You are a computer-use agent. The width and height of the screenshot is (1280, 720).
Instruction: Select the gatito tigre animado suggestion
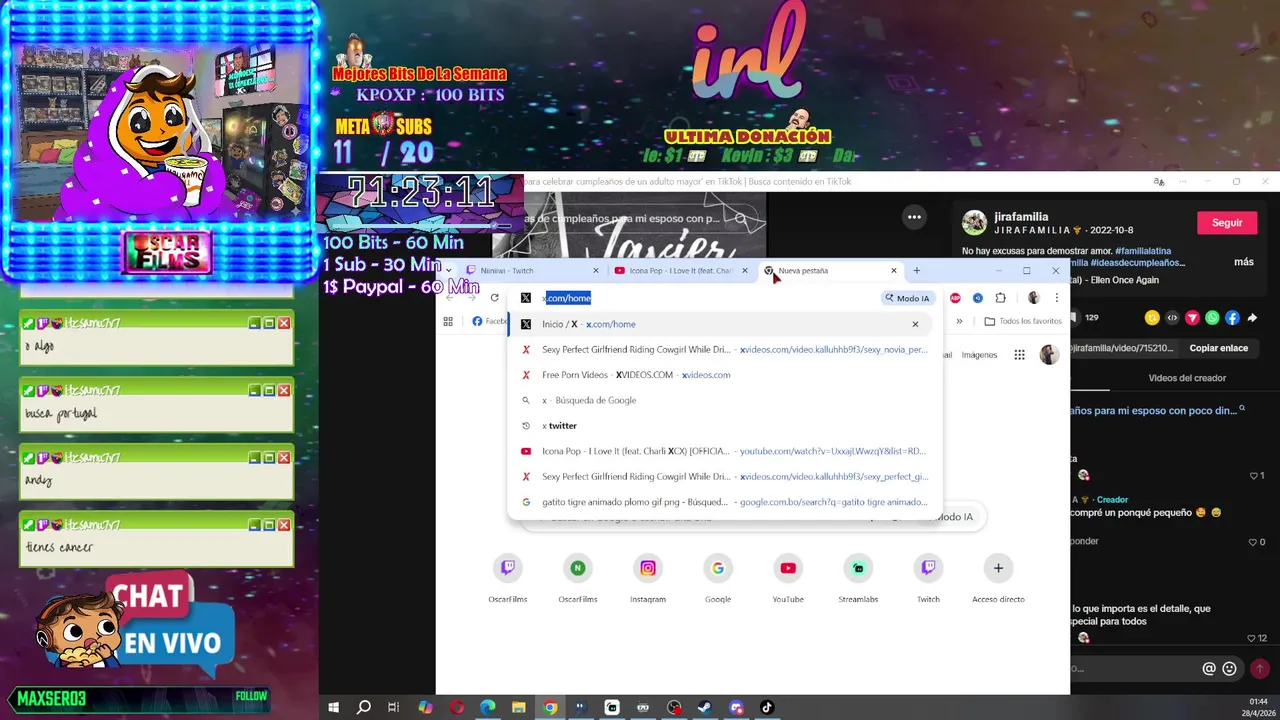pos(720,502)
